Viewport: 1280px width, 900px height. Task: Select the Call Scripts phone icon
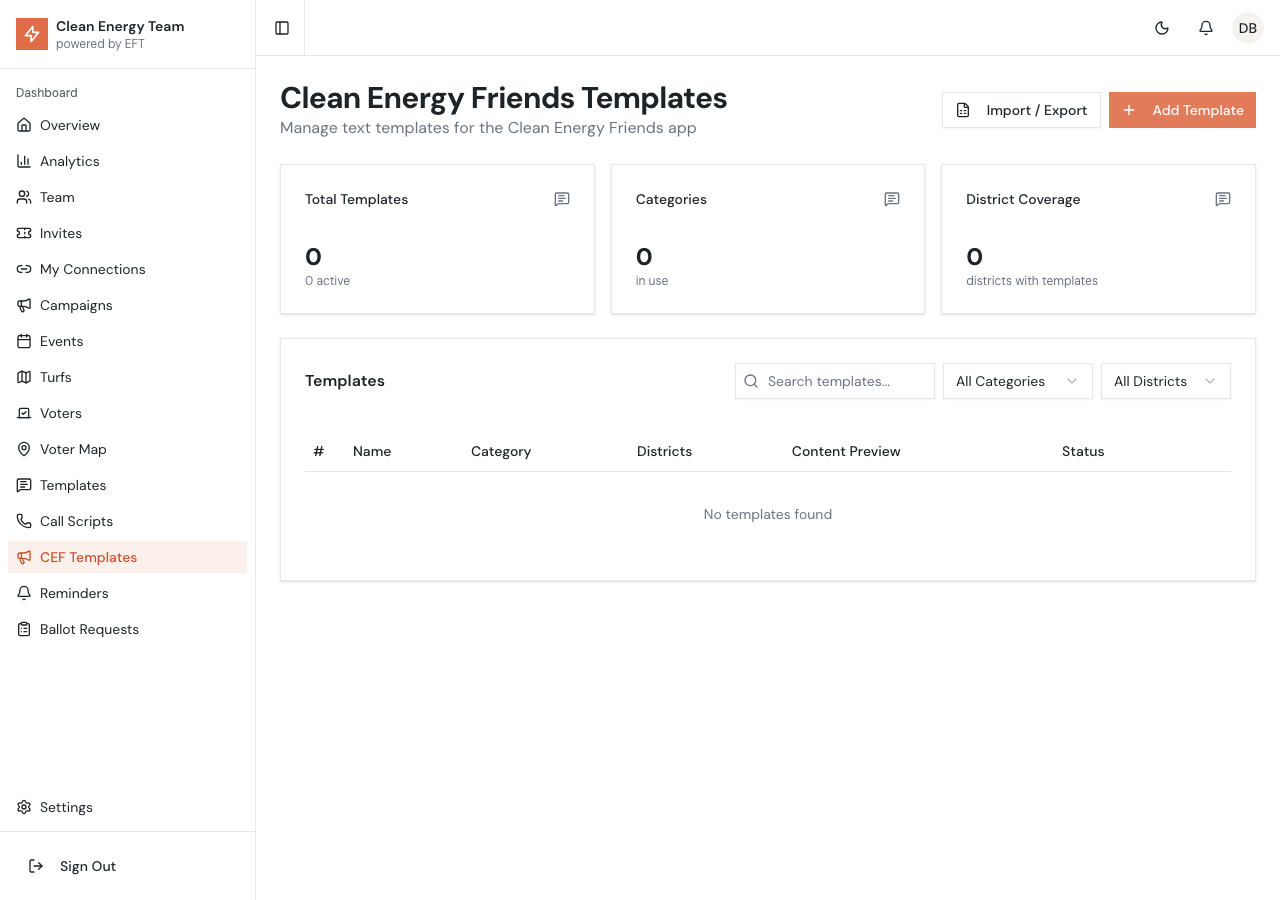(x=24, y=521)
